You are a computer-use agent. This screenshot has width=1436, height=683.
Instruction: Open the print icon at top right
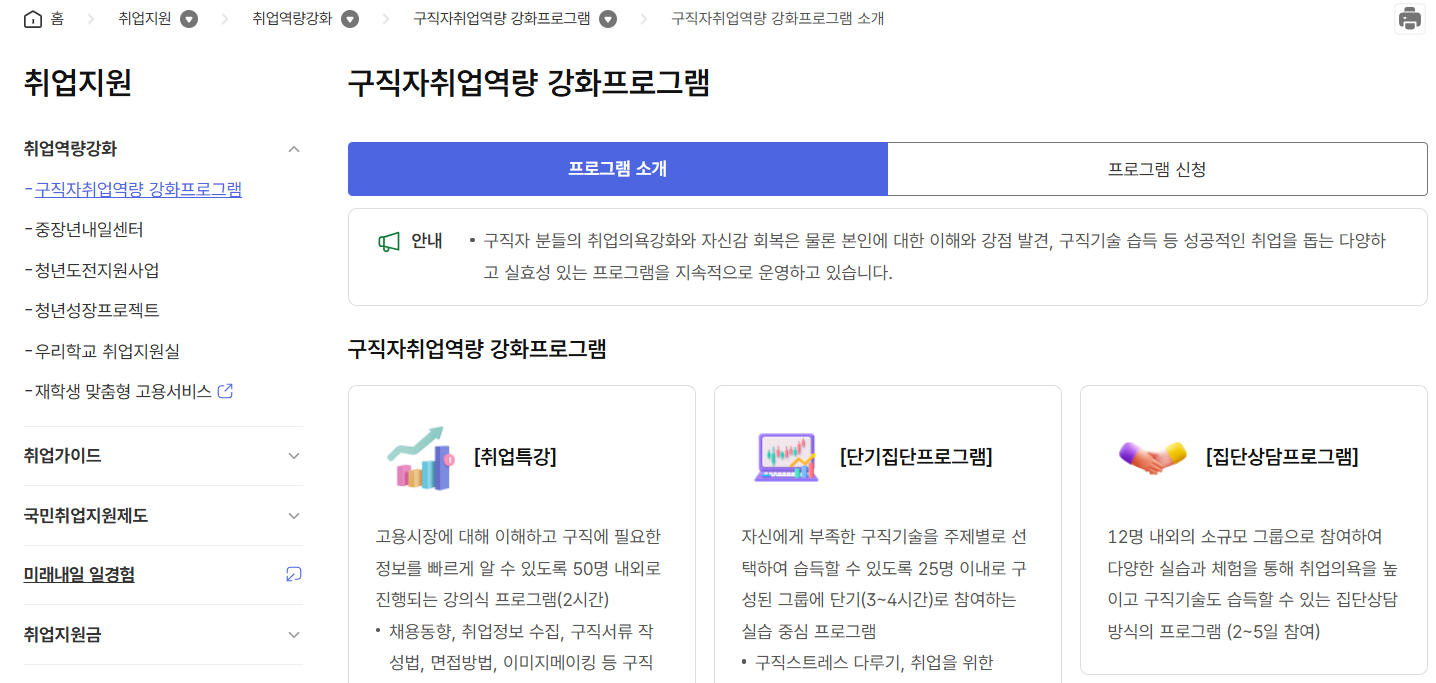tap(1408, 18)
